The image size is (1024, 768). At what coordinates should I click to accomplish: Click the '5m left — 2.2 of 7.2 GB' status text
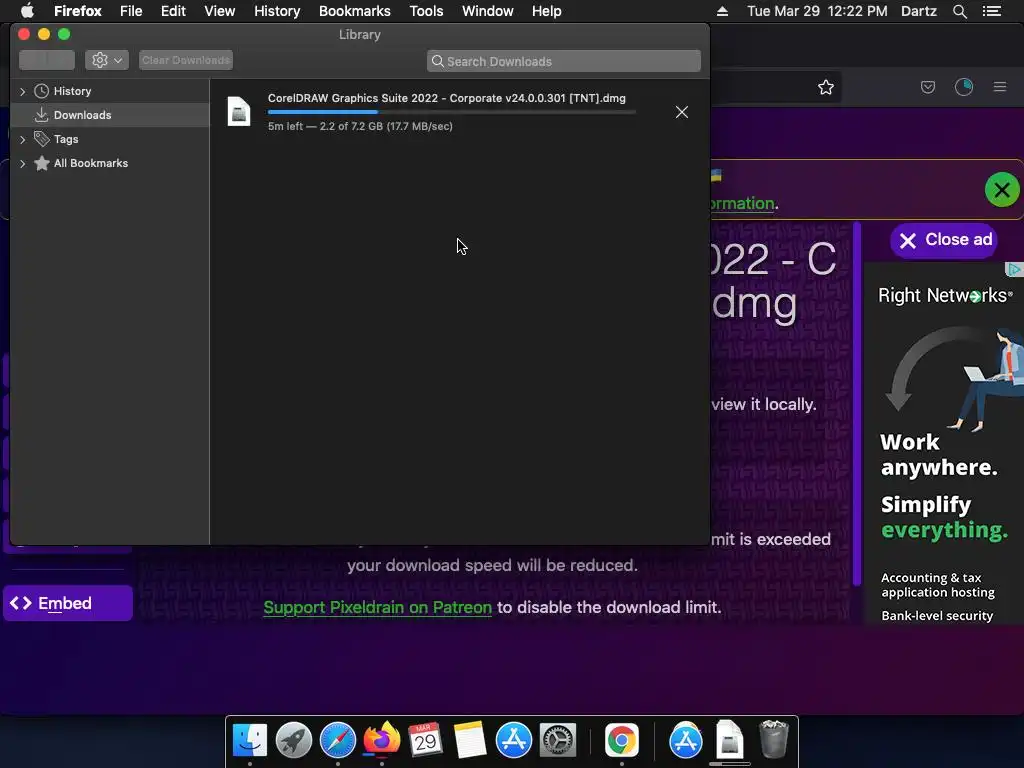360,126
